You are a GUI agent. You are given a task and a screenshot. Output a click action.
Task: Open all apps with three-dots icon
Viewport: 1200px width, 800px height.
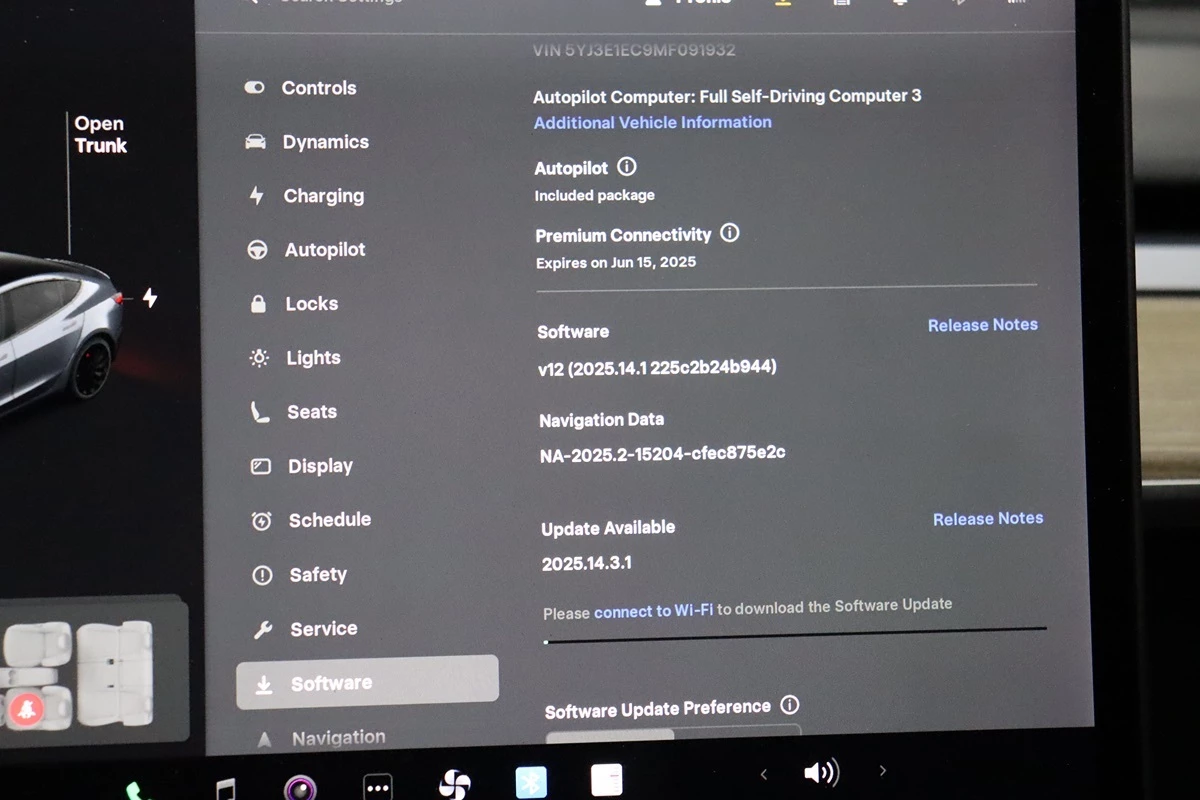(x=377, y=787)
